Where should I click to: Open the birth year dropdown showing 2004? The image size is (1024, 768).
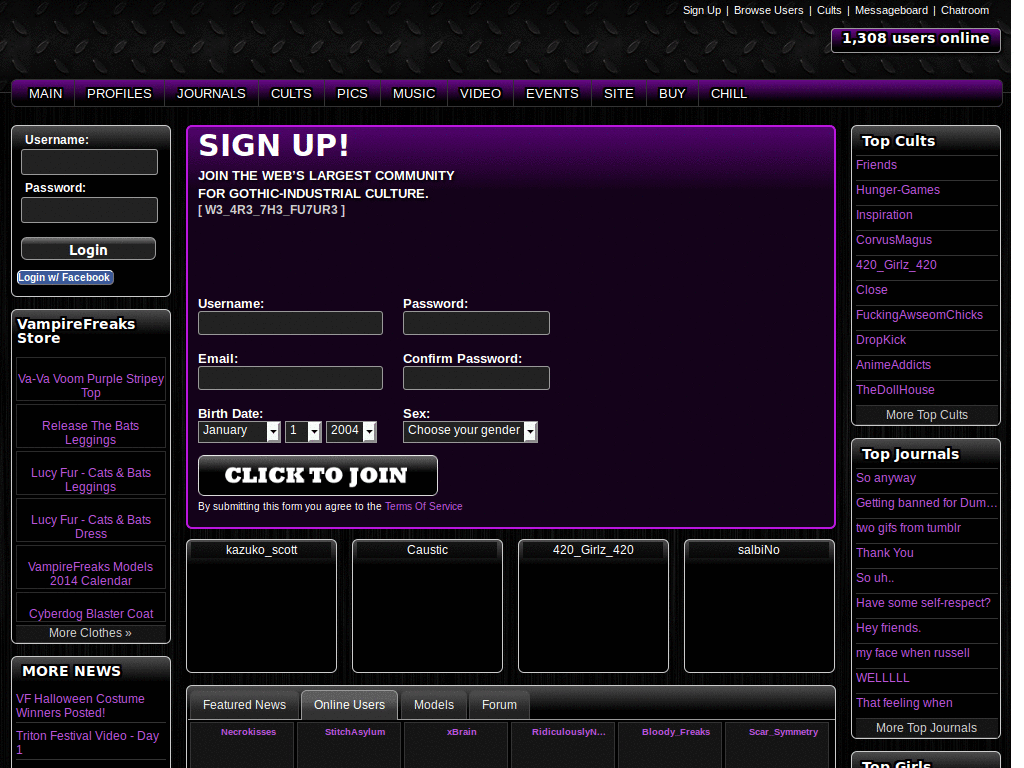(351, 431)
